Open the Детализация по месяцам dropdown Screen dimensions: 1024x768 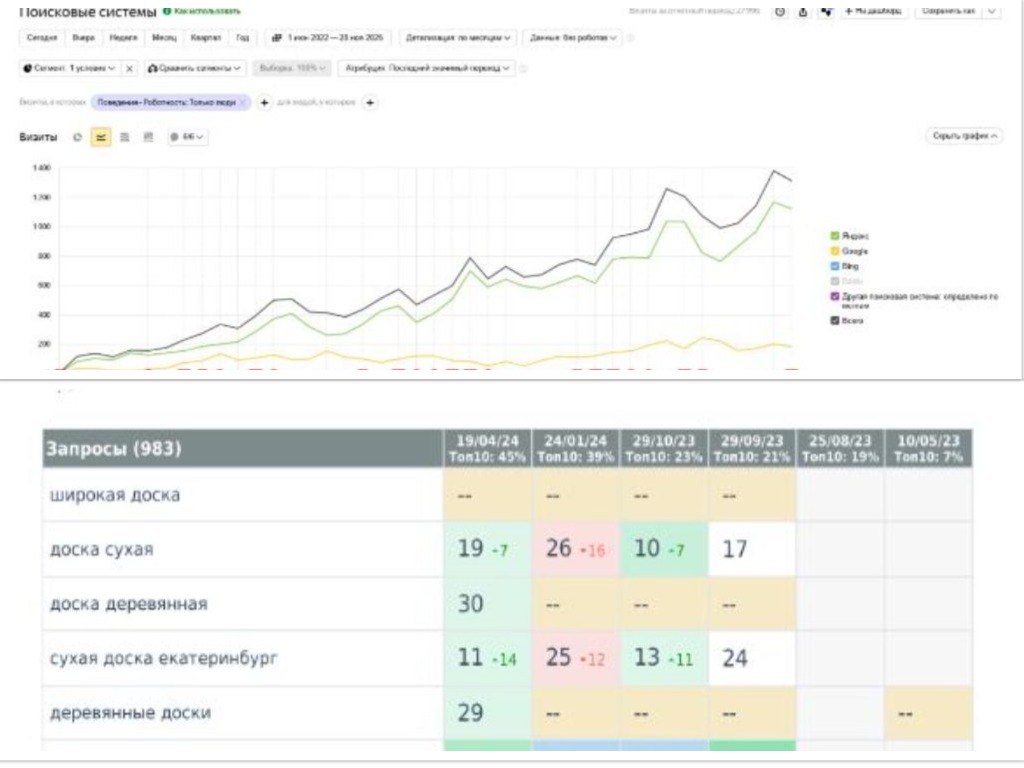pos(459,37)
